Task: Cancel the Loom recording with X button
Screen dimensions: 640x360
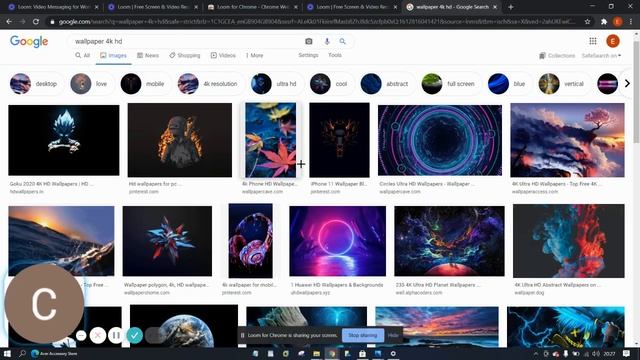Action: (x=98, y=336)
